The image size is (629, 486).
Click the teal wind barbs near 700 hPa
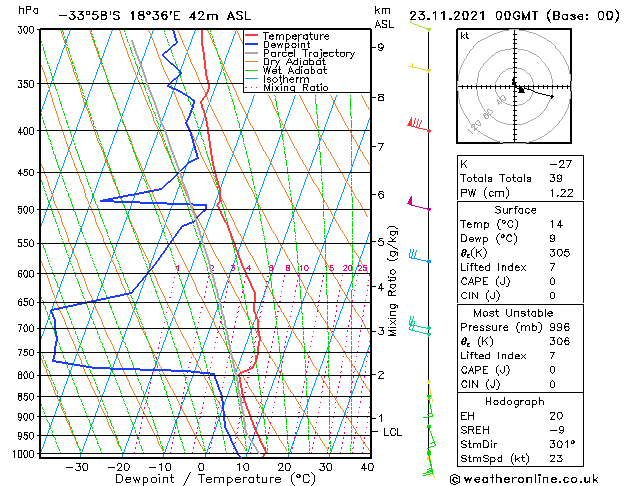[420, 326]
